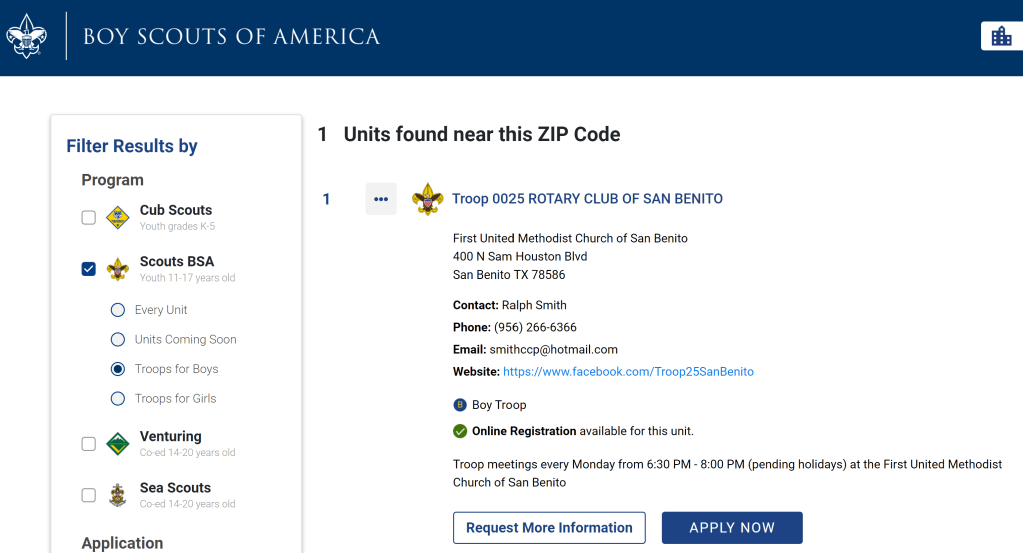Check the Sea Scouts filter checkbox
Viewport: 1023px width, 553px height.
[89, 495]
